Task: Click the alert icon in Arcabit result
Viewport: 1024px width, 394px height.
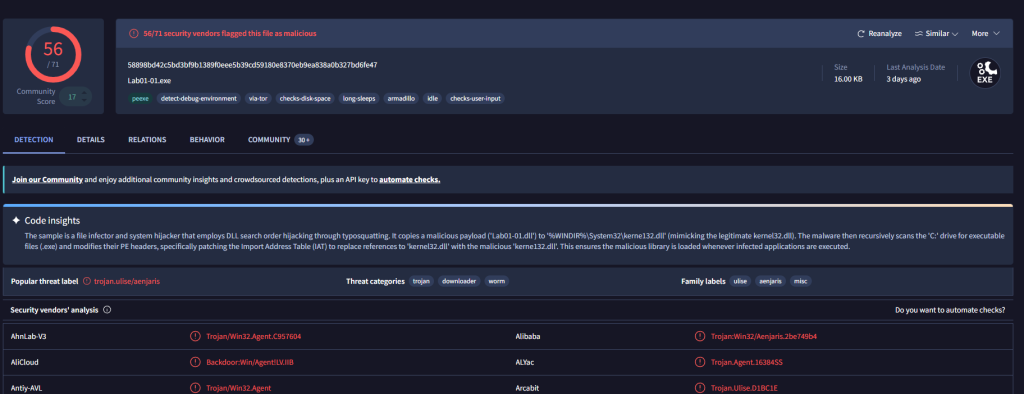Action: tap(700, 387)
